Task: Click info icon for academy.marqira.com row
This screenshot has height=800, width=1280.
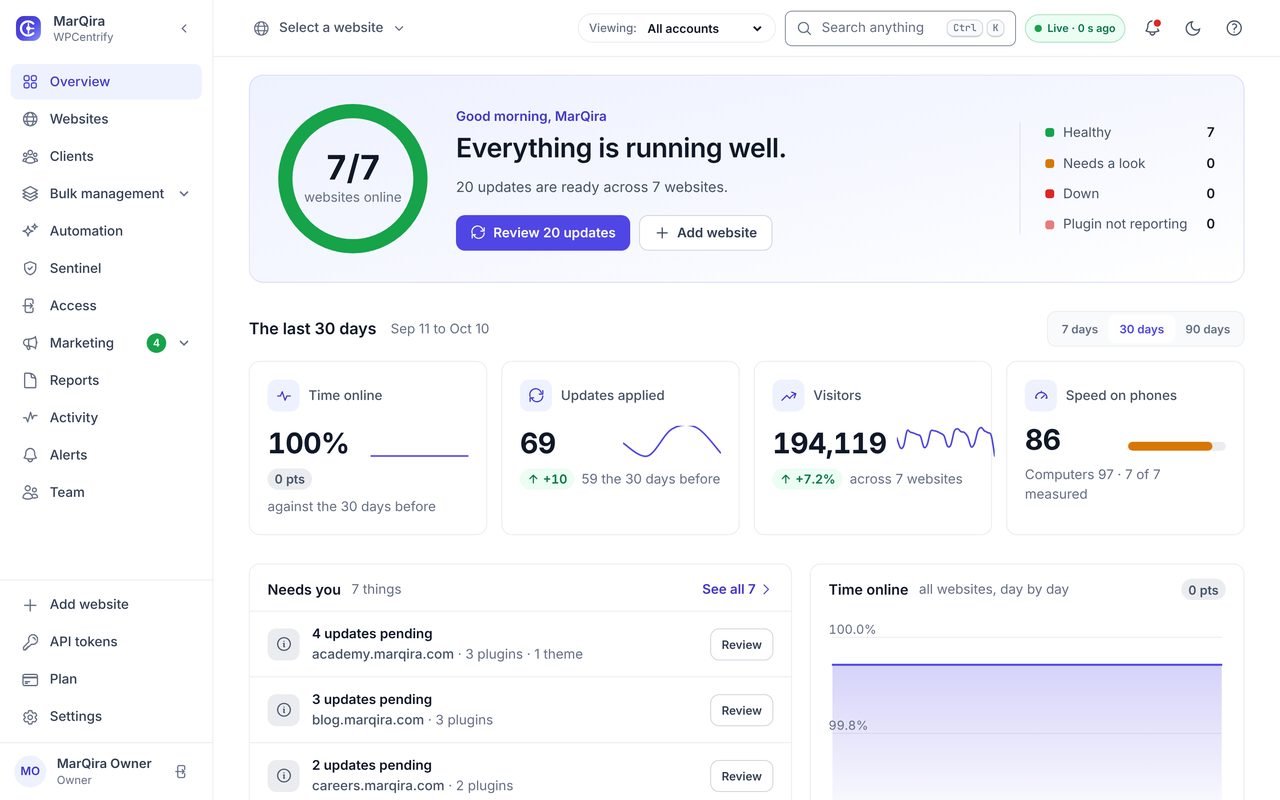Action: pos(284,644)
